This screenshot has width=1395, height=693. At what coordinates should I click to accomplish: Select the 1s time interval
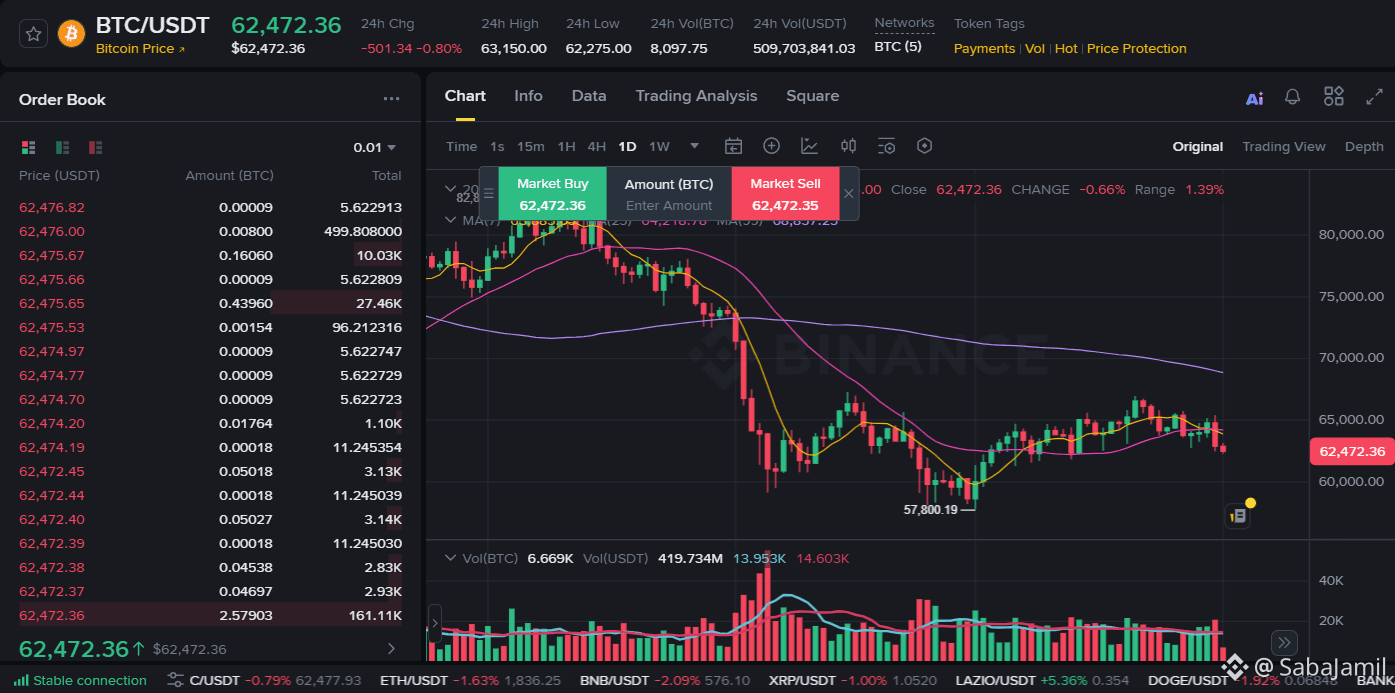tap(497, 146)
